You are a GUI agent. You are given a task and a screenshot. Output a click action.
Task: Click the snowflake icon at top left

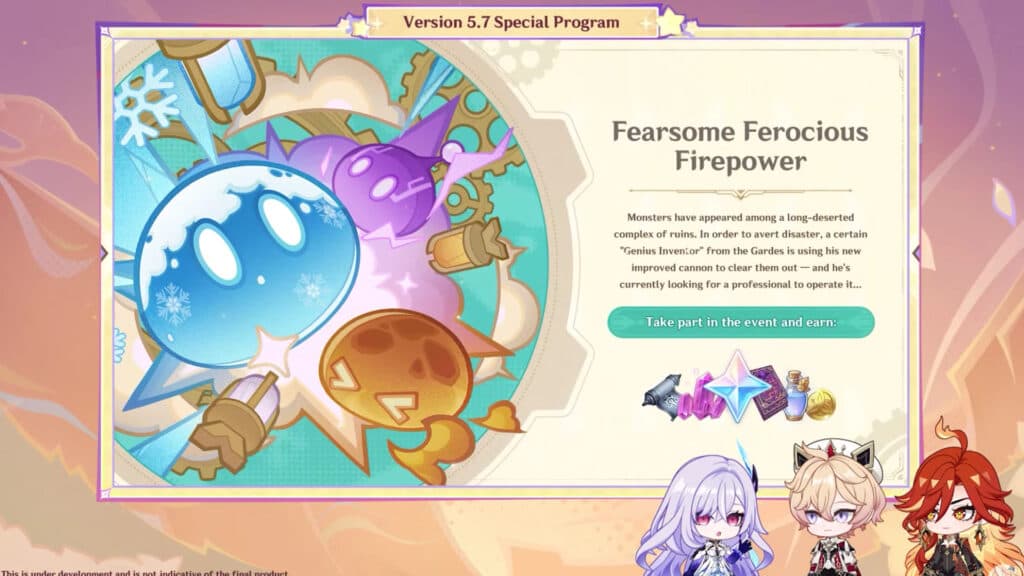click(x=146, y=104)
